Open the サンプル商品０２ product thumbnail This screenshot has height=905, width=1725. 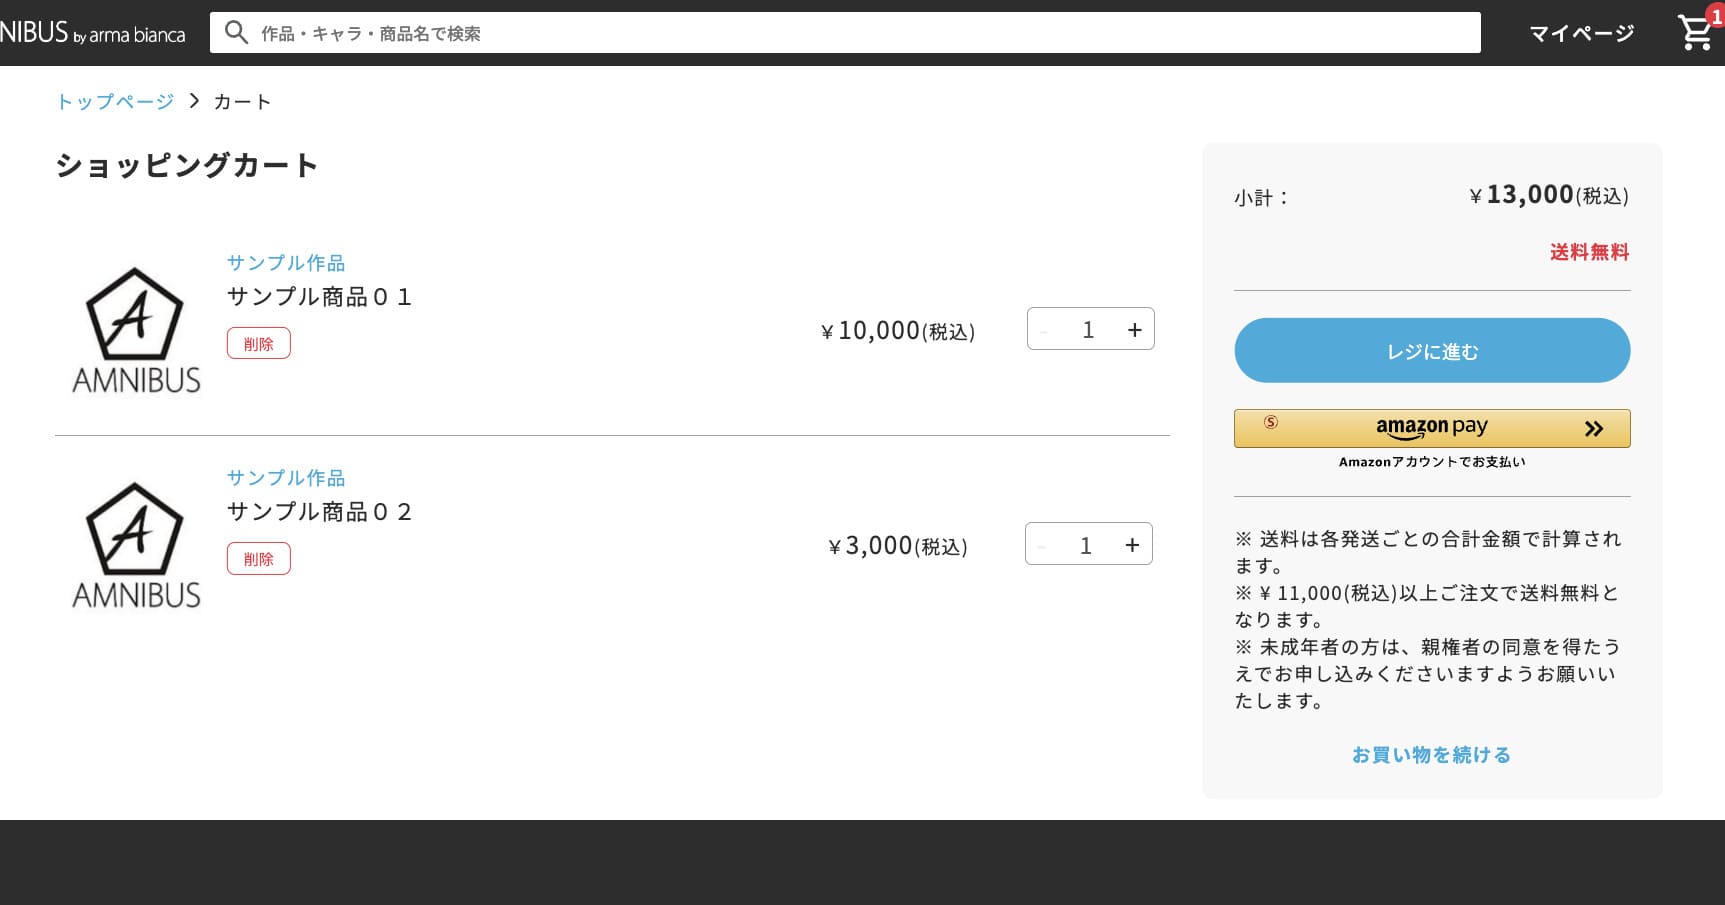[x=136, y=545]
